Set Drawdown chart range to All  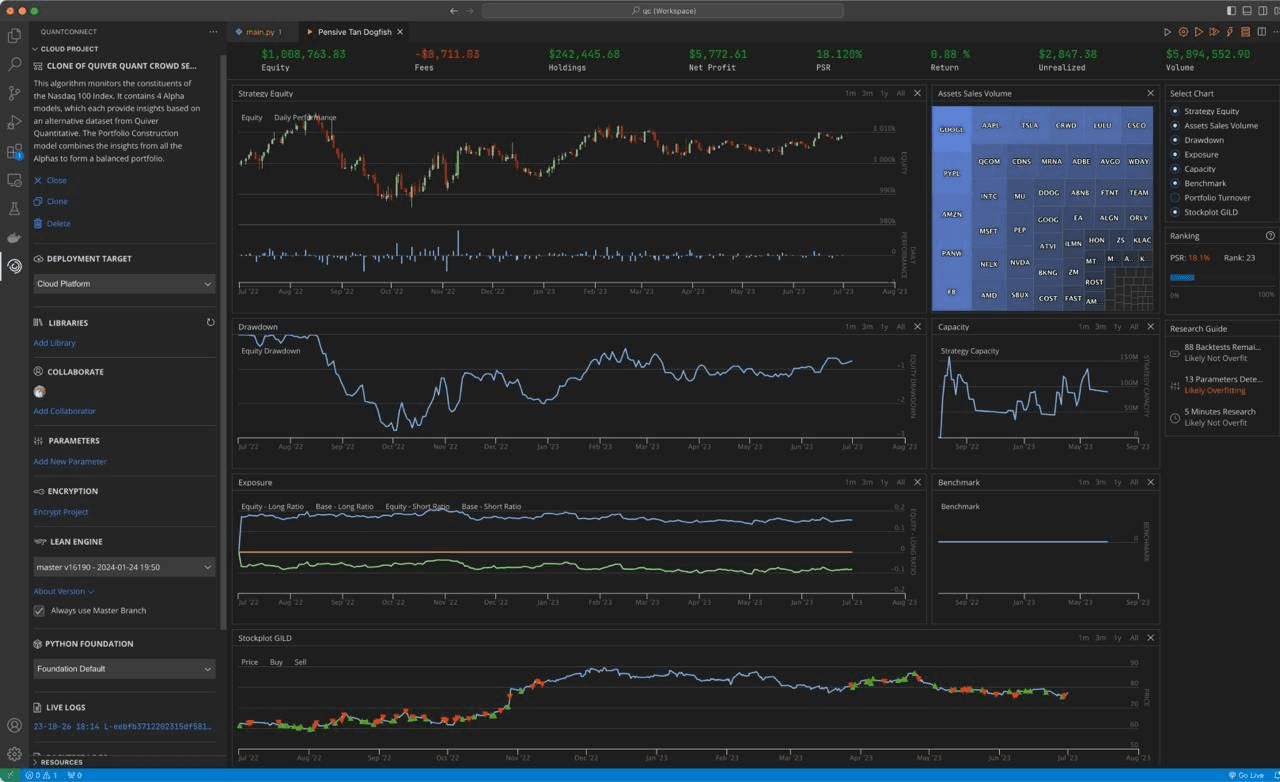coord(900,327)
